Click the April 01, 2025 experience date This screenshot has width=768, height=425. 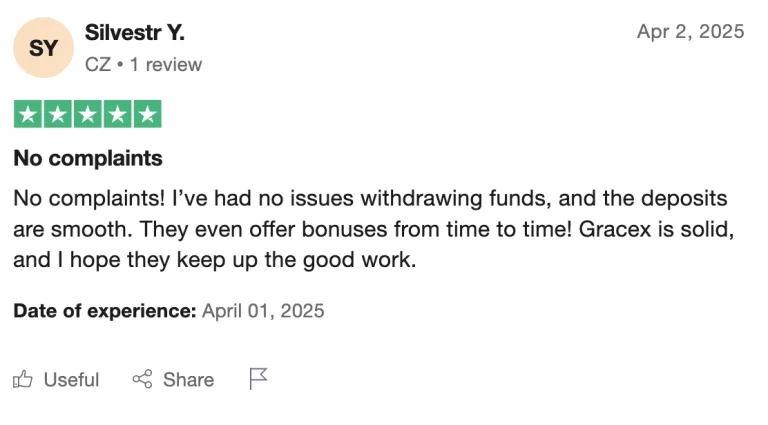263,311
